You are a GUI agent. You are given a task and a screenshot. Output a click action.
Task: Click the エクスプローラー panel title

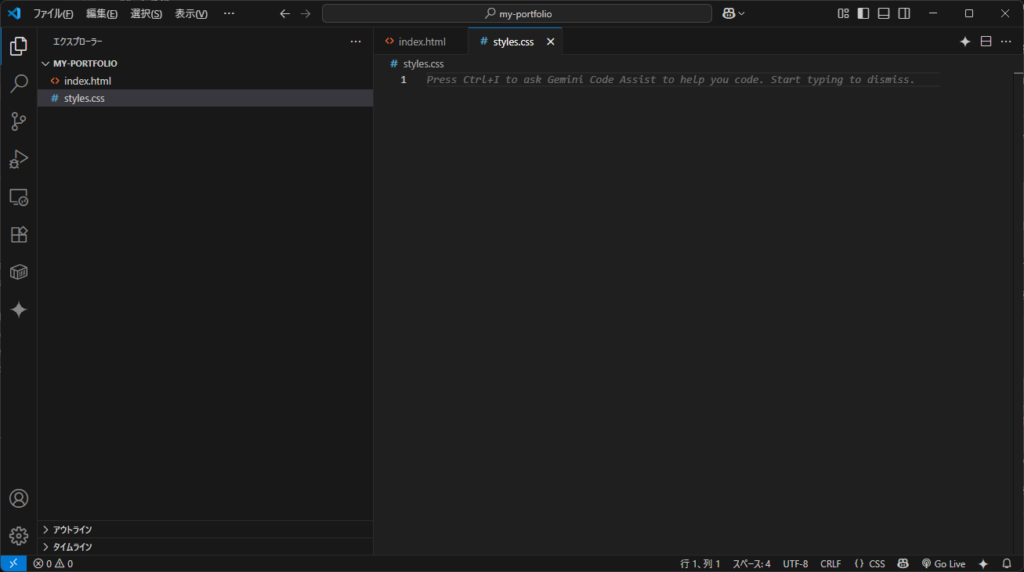78,41
